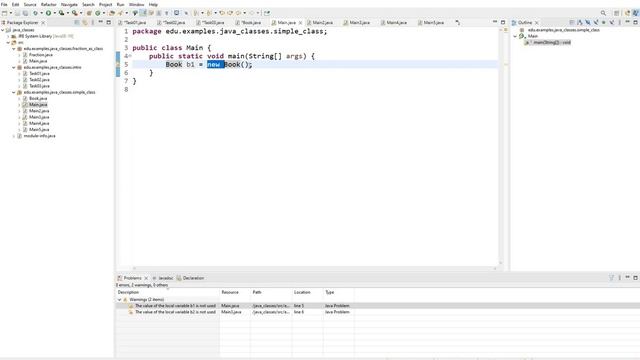Open dropdown arrow next to Debug icon
Image resolution: width=640 pixels, height=360 pixels.
(41, 13)
